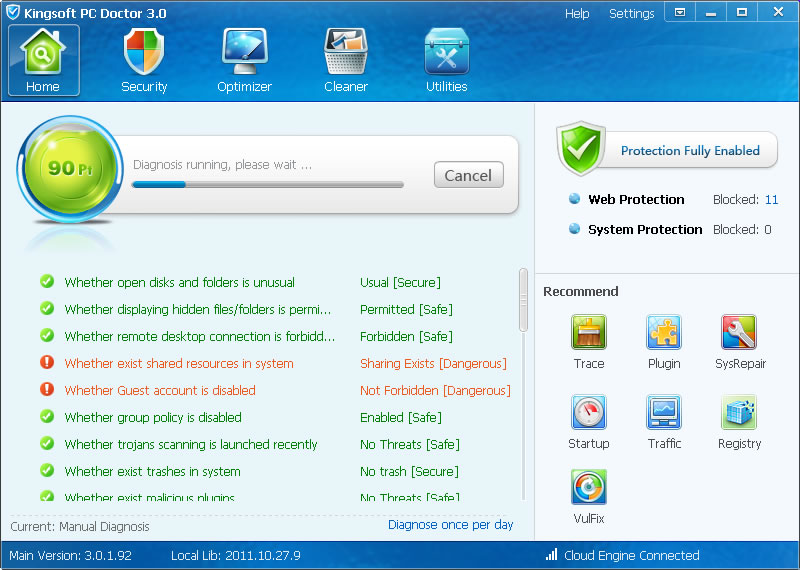Image resolution: width=800 pixels, height=570 pixels.
Task: Cancel the running diagnosis
Action: [468, 175]
